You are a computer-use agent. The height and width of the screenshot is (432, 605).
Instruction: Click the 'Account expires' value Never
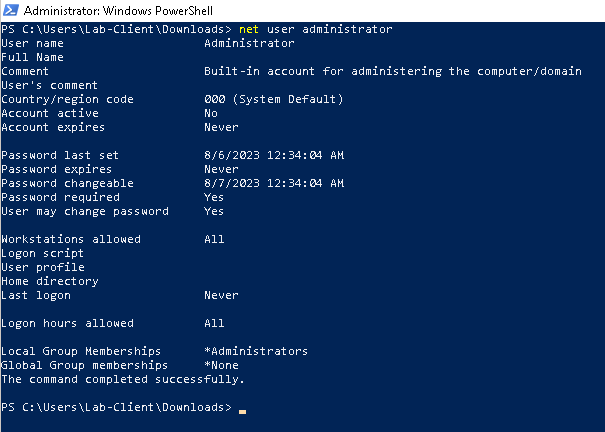(x=221, y=127)
